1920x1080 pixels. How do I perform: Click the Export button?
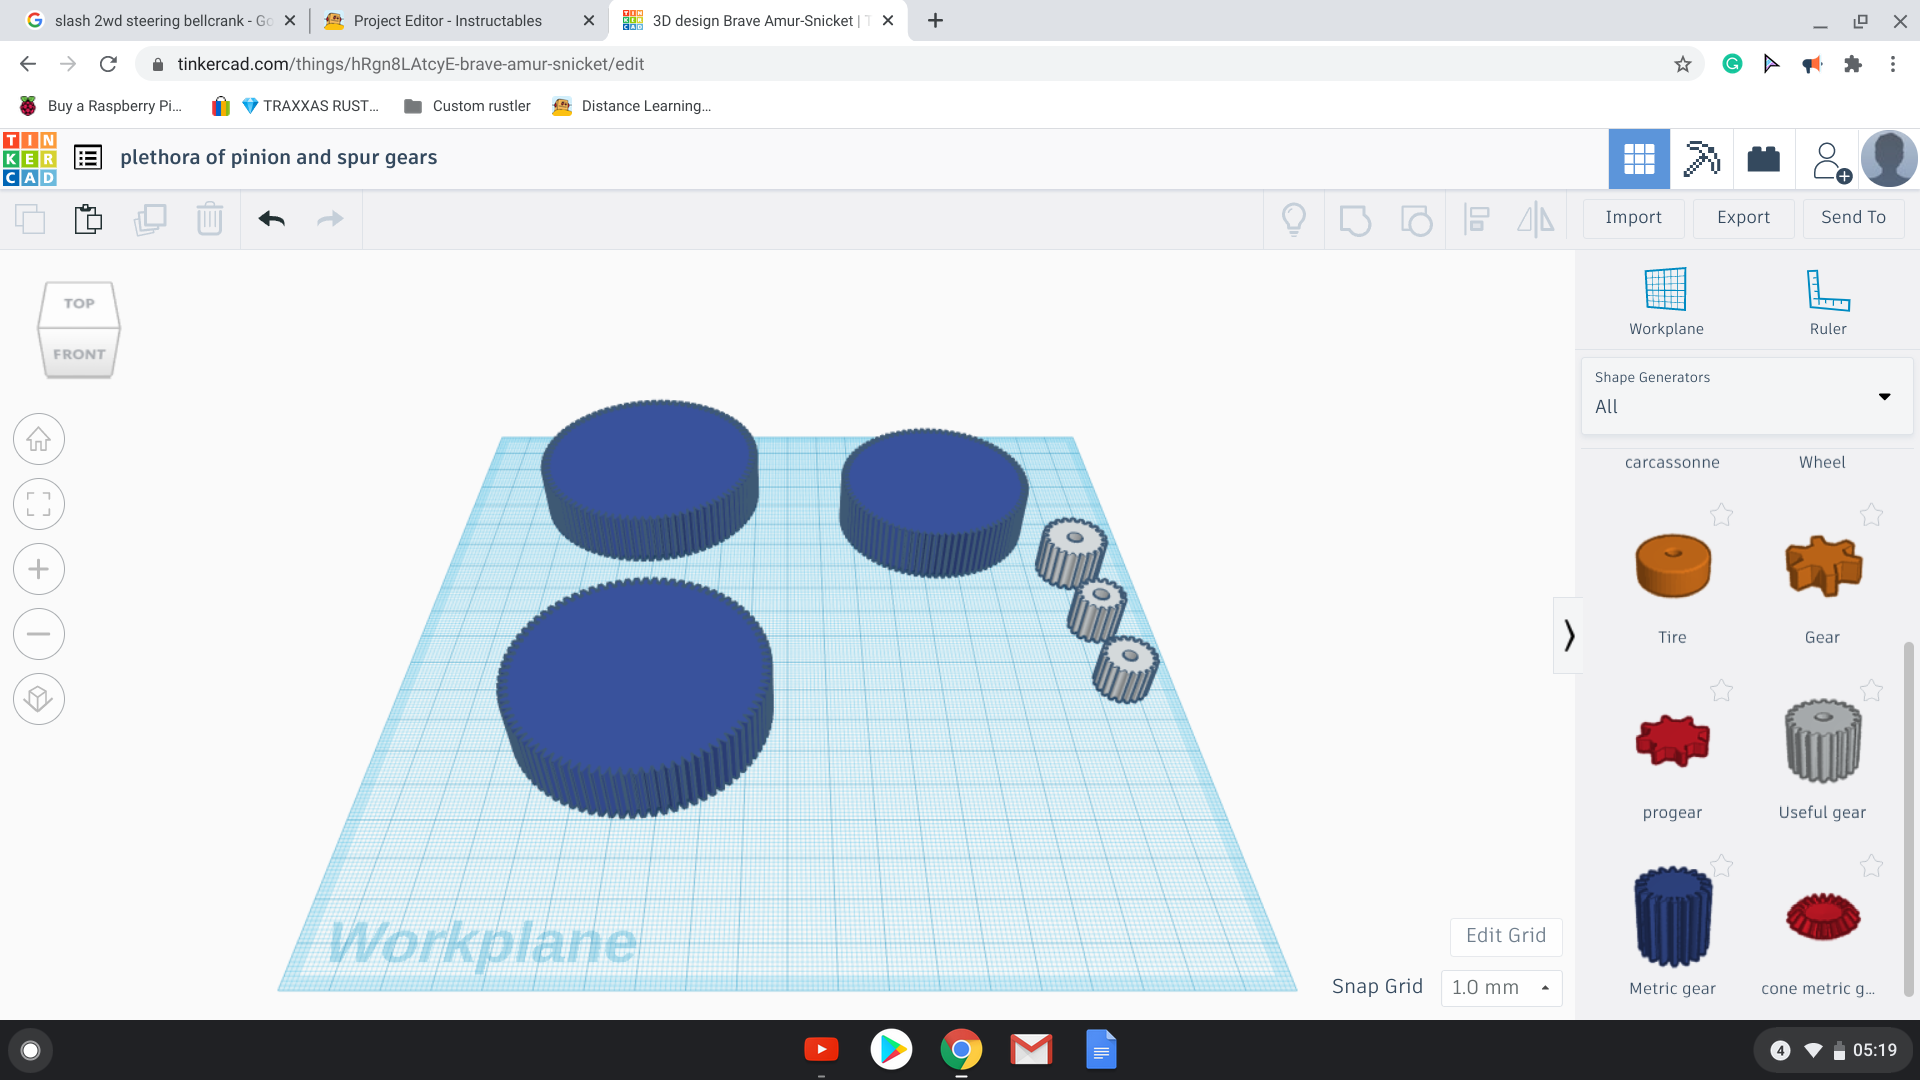point(1742,216)
